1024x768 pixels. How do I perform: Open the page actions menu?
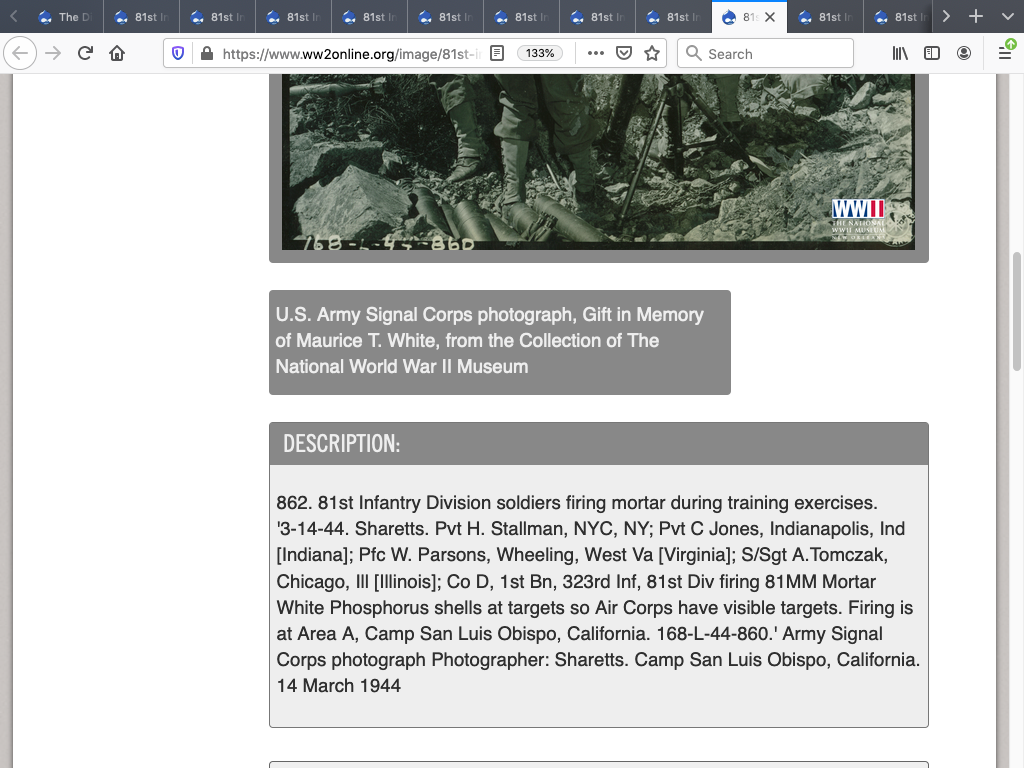click(x=596, y=54)
